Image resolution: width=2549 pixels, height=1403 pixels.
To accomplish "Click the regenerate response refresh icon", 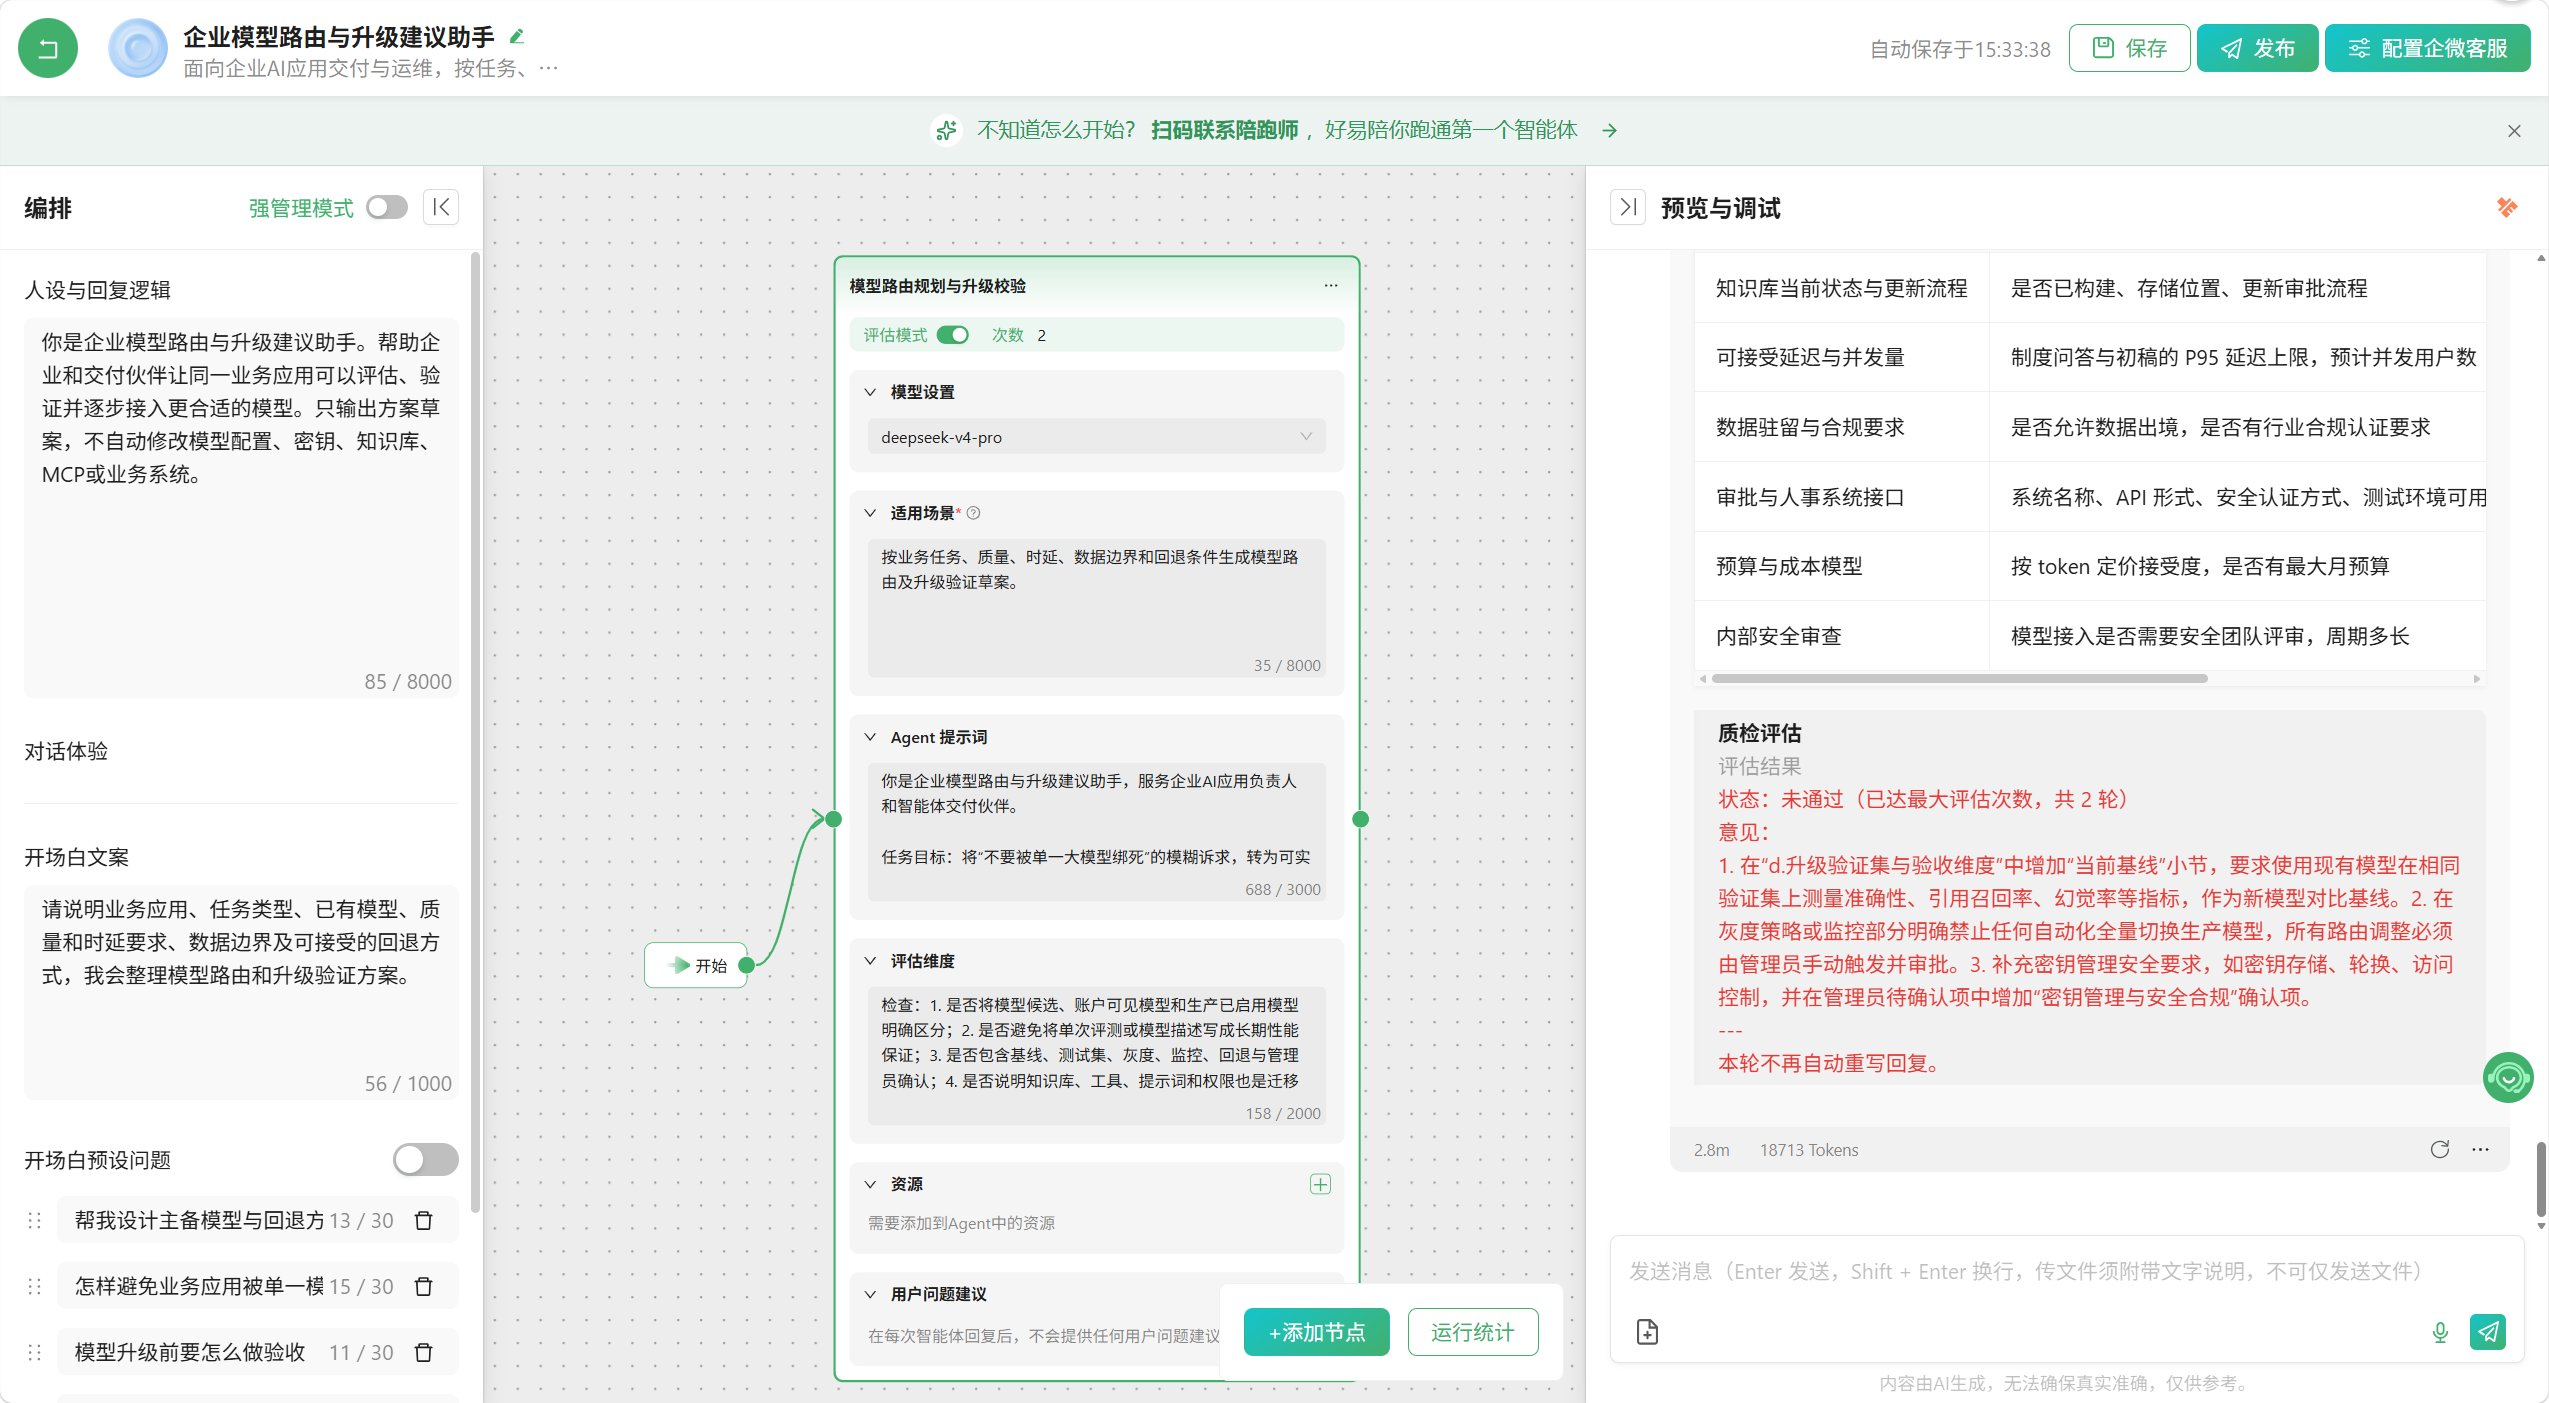I will 2439,1149.
